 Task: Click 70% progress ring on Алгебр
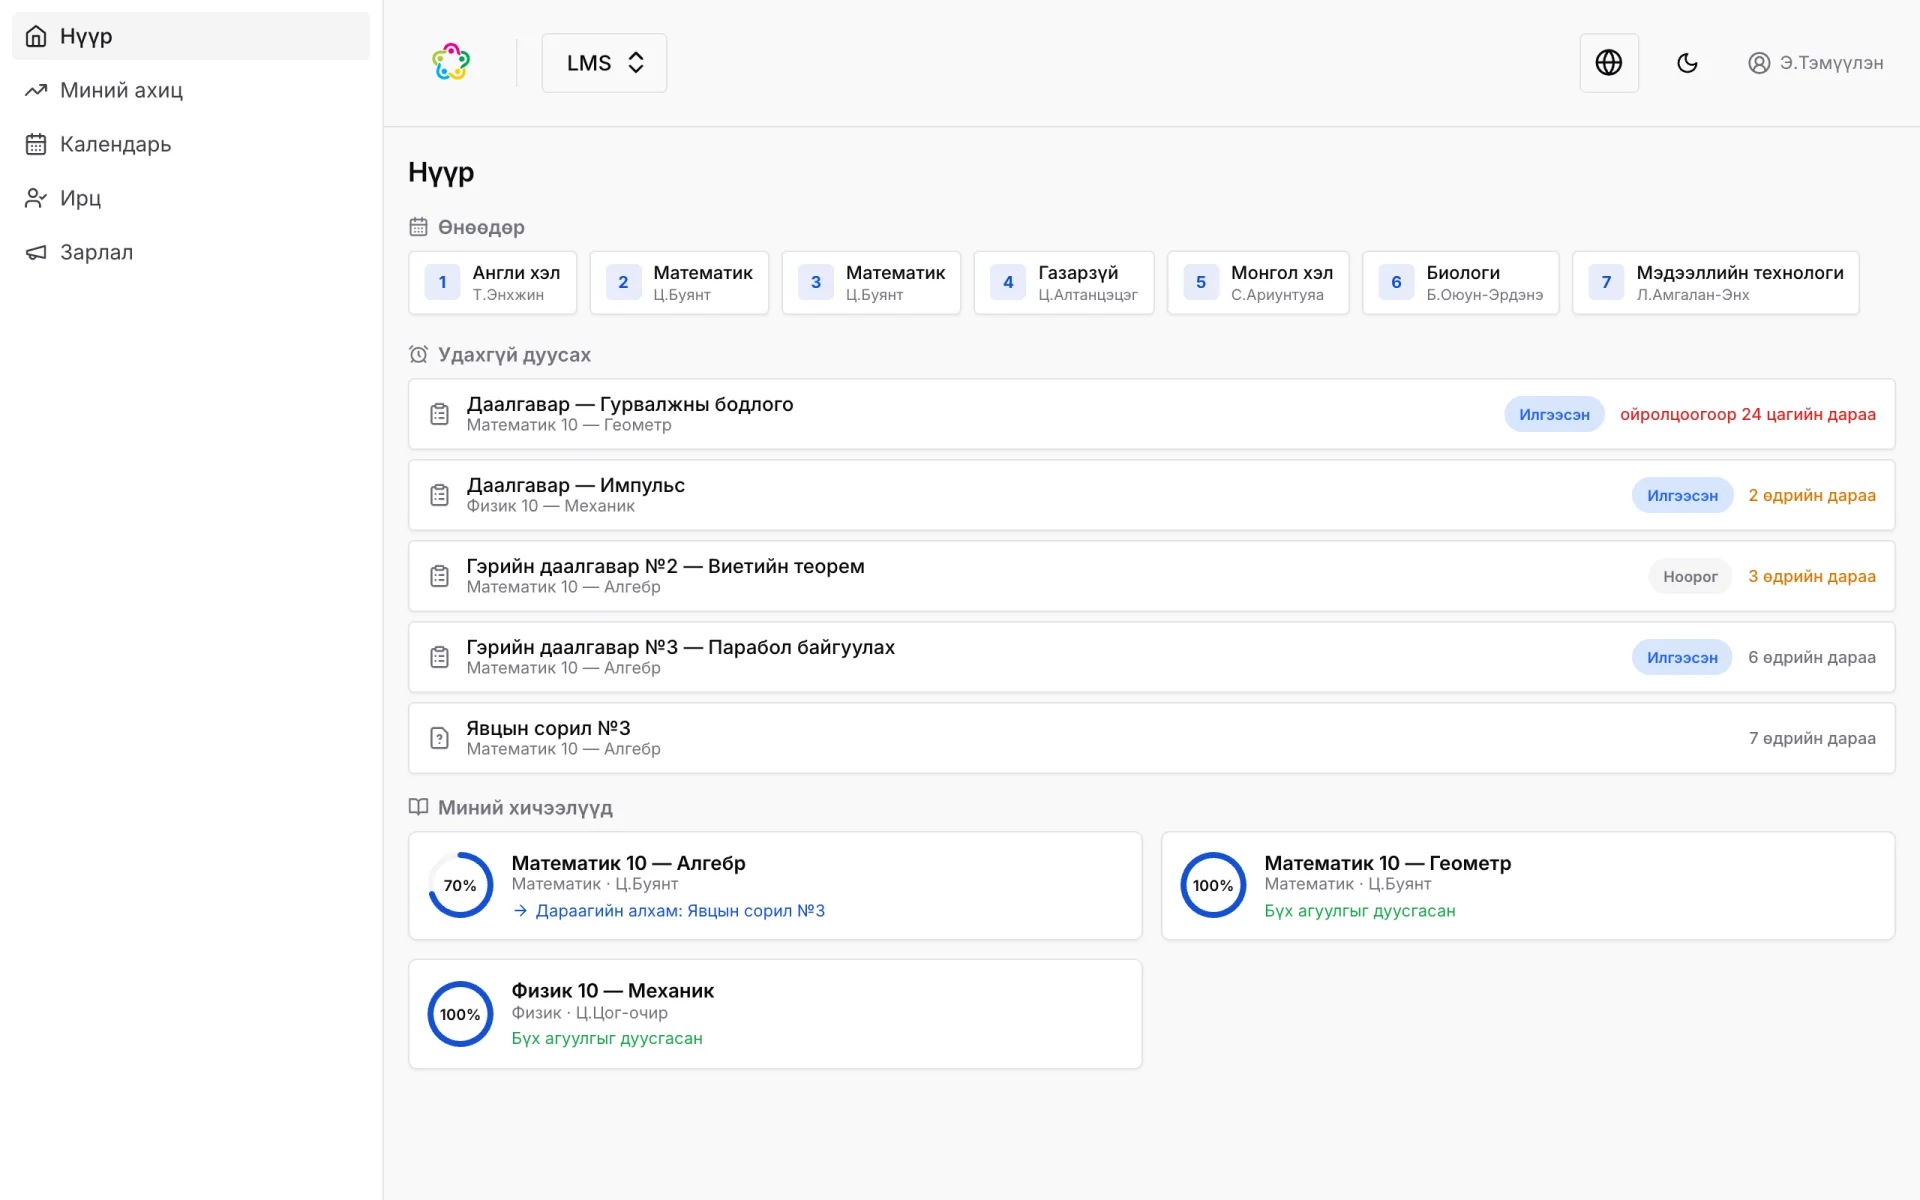pyautogui.click(x=460, y=885)
